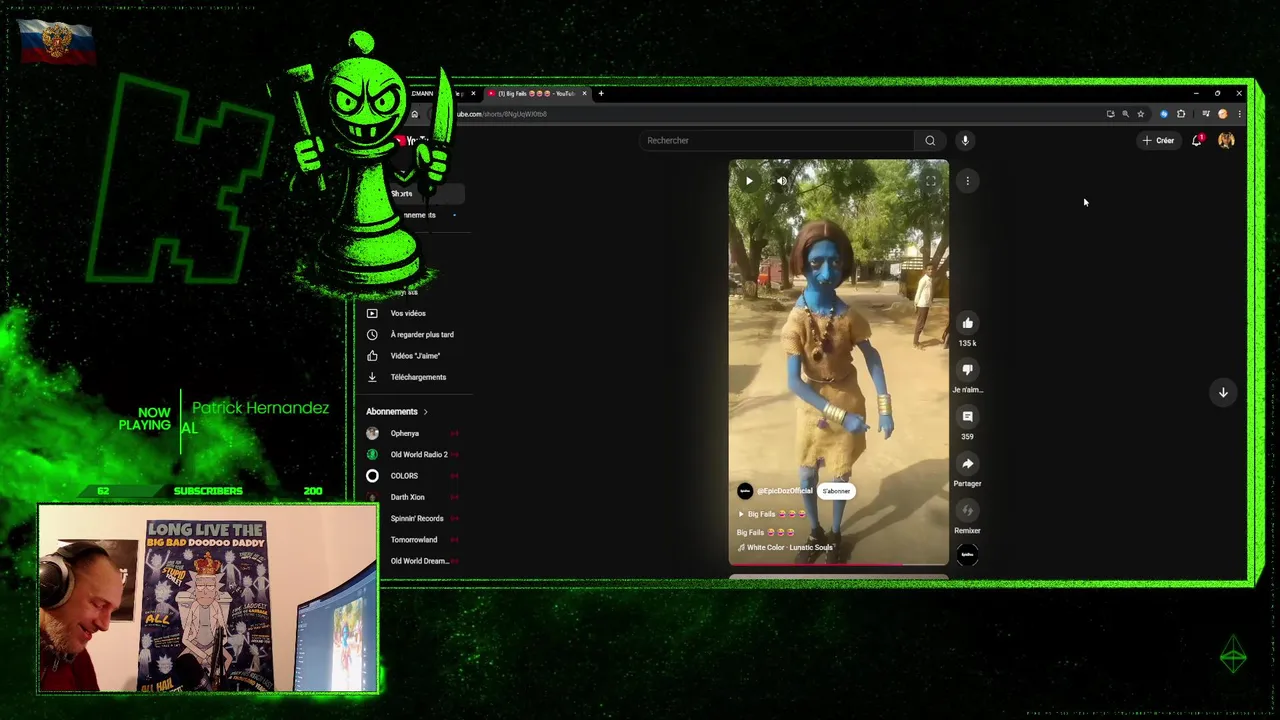Open a new browser tab
1280x720 pixels.
click(x=600, y=94)
